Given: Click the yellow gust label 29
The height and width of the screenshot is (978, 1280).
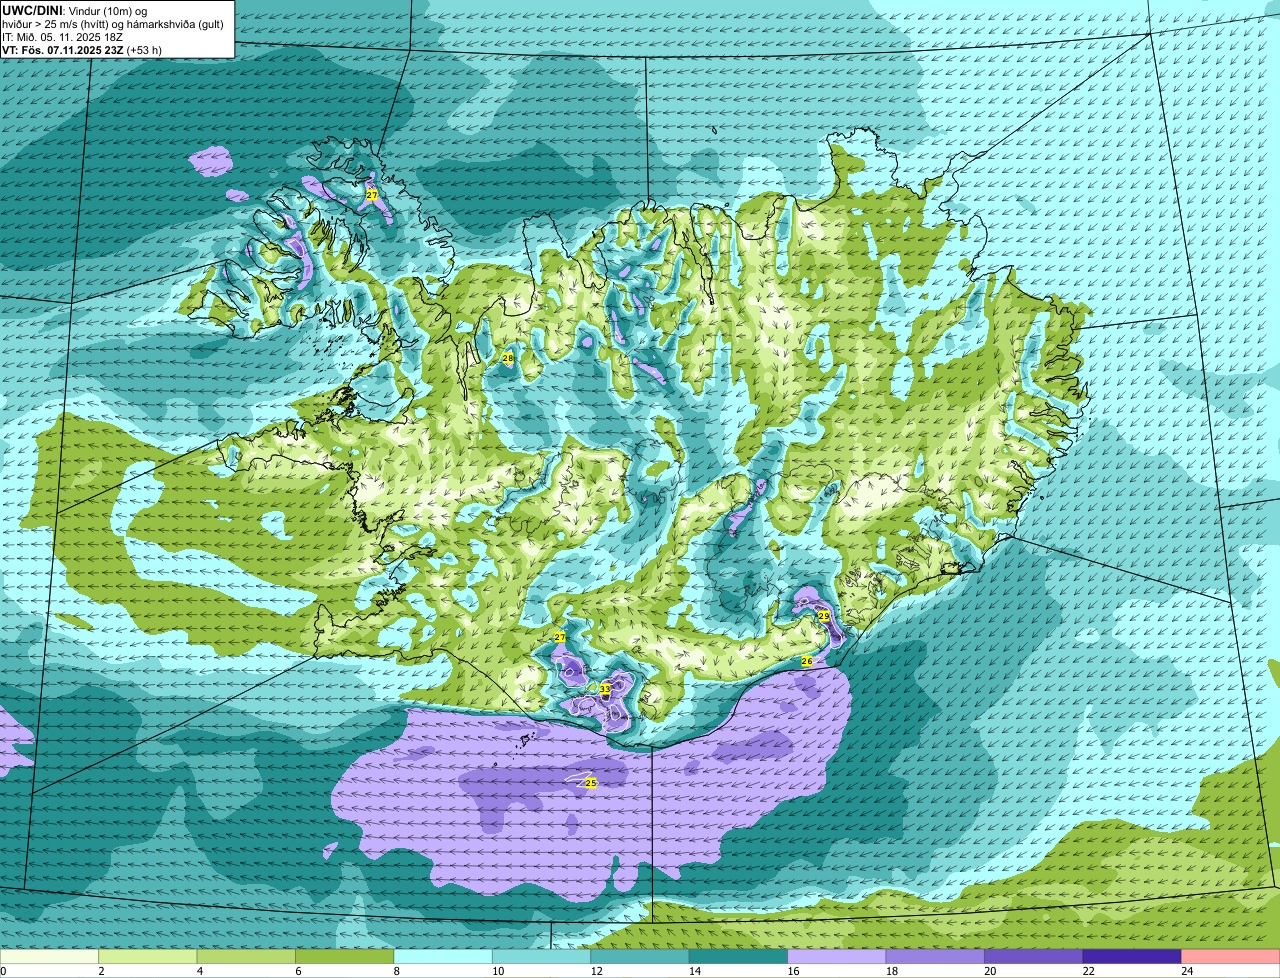Looking at the screenshot, I should coord(824,616).
